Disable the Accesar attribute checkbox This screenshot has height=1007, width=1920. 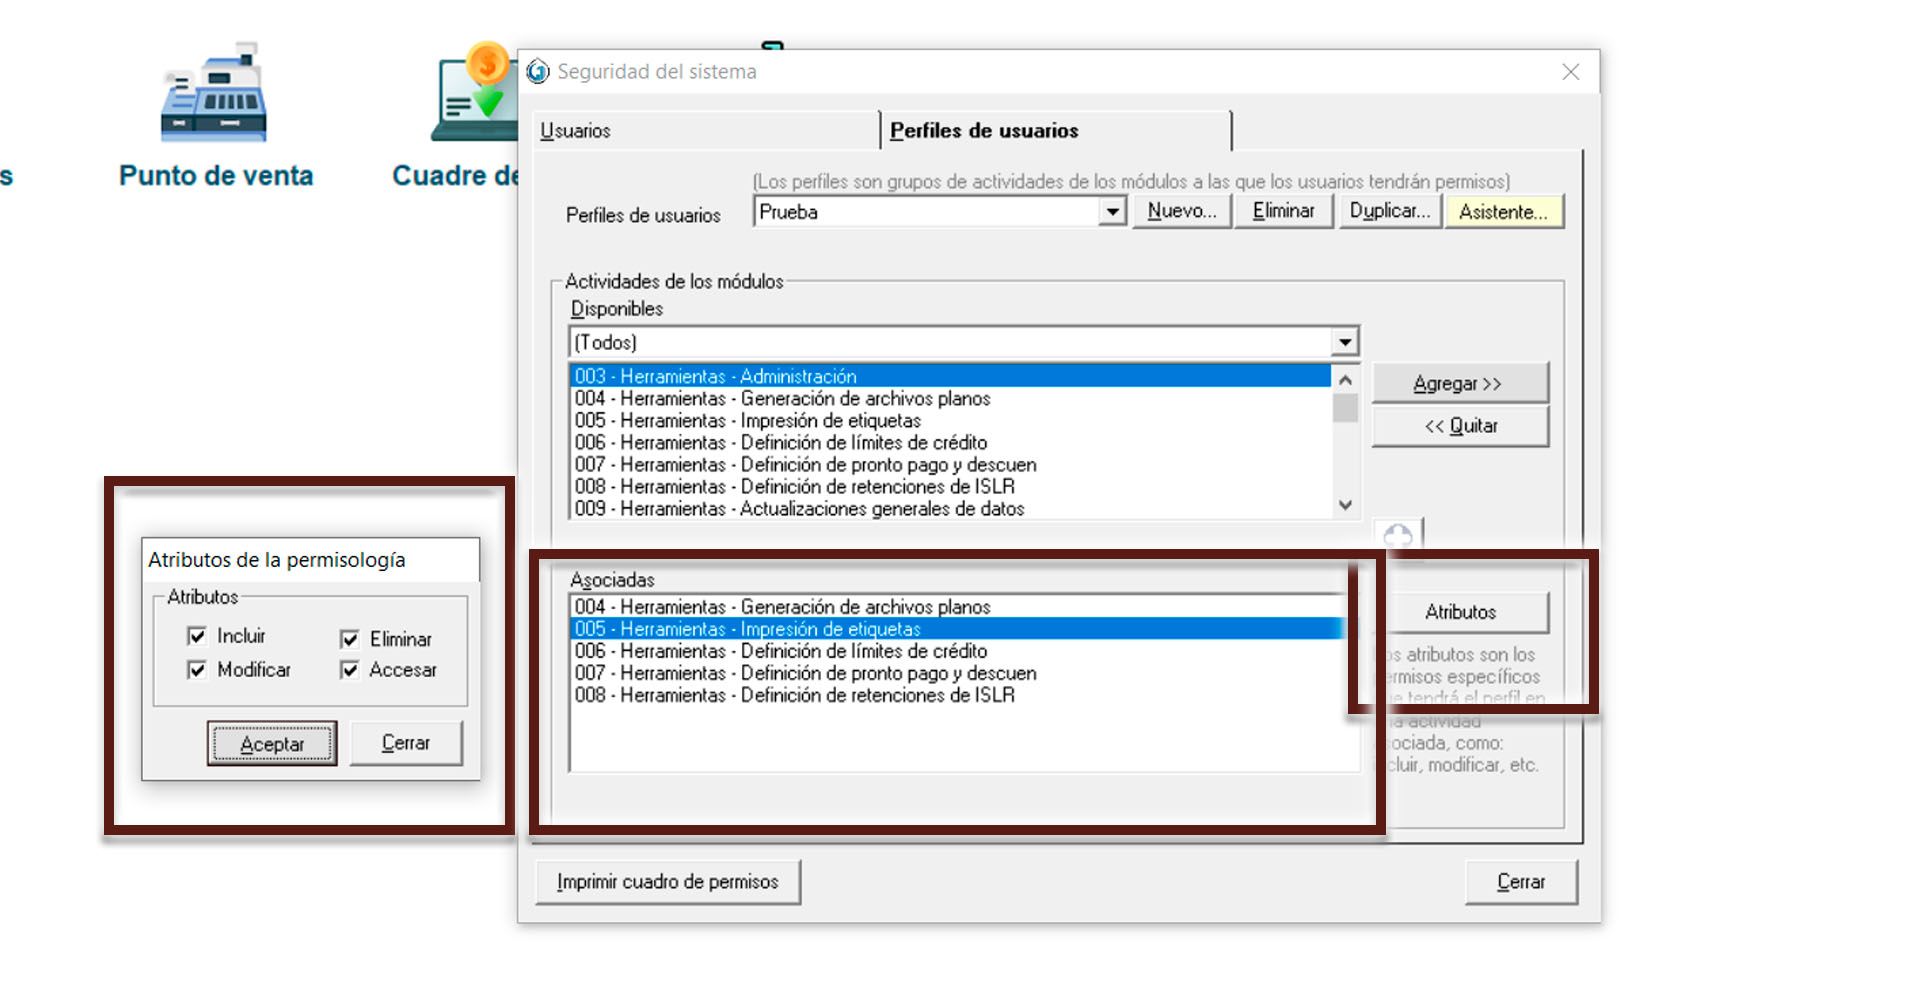point(350,670)
